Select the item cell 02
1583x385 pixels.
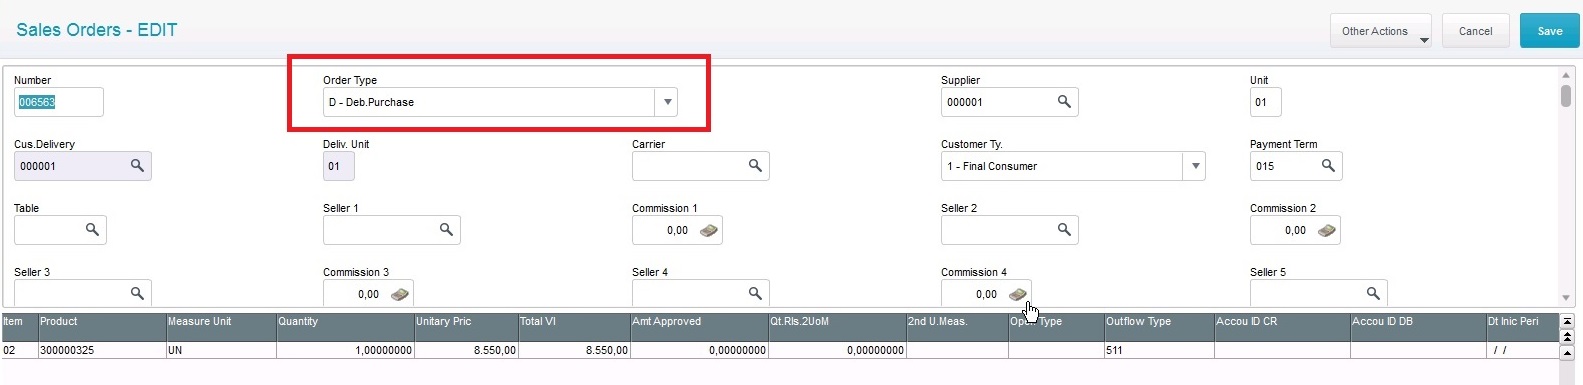coord(19,350)
